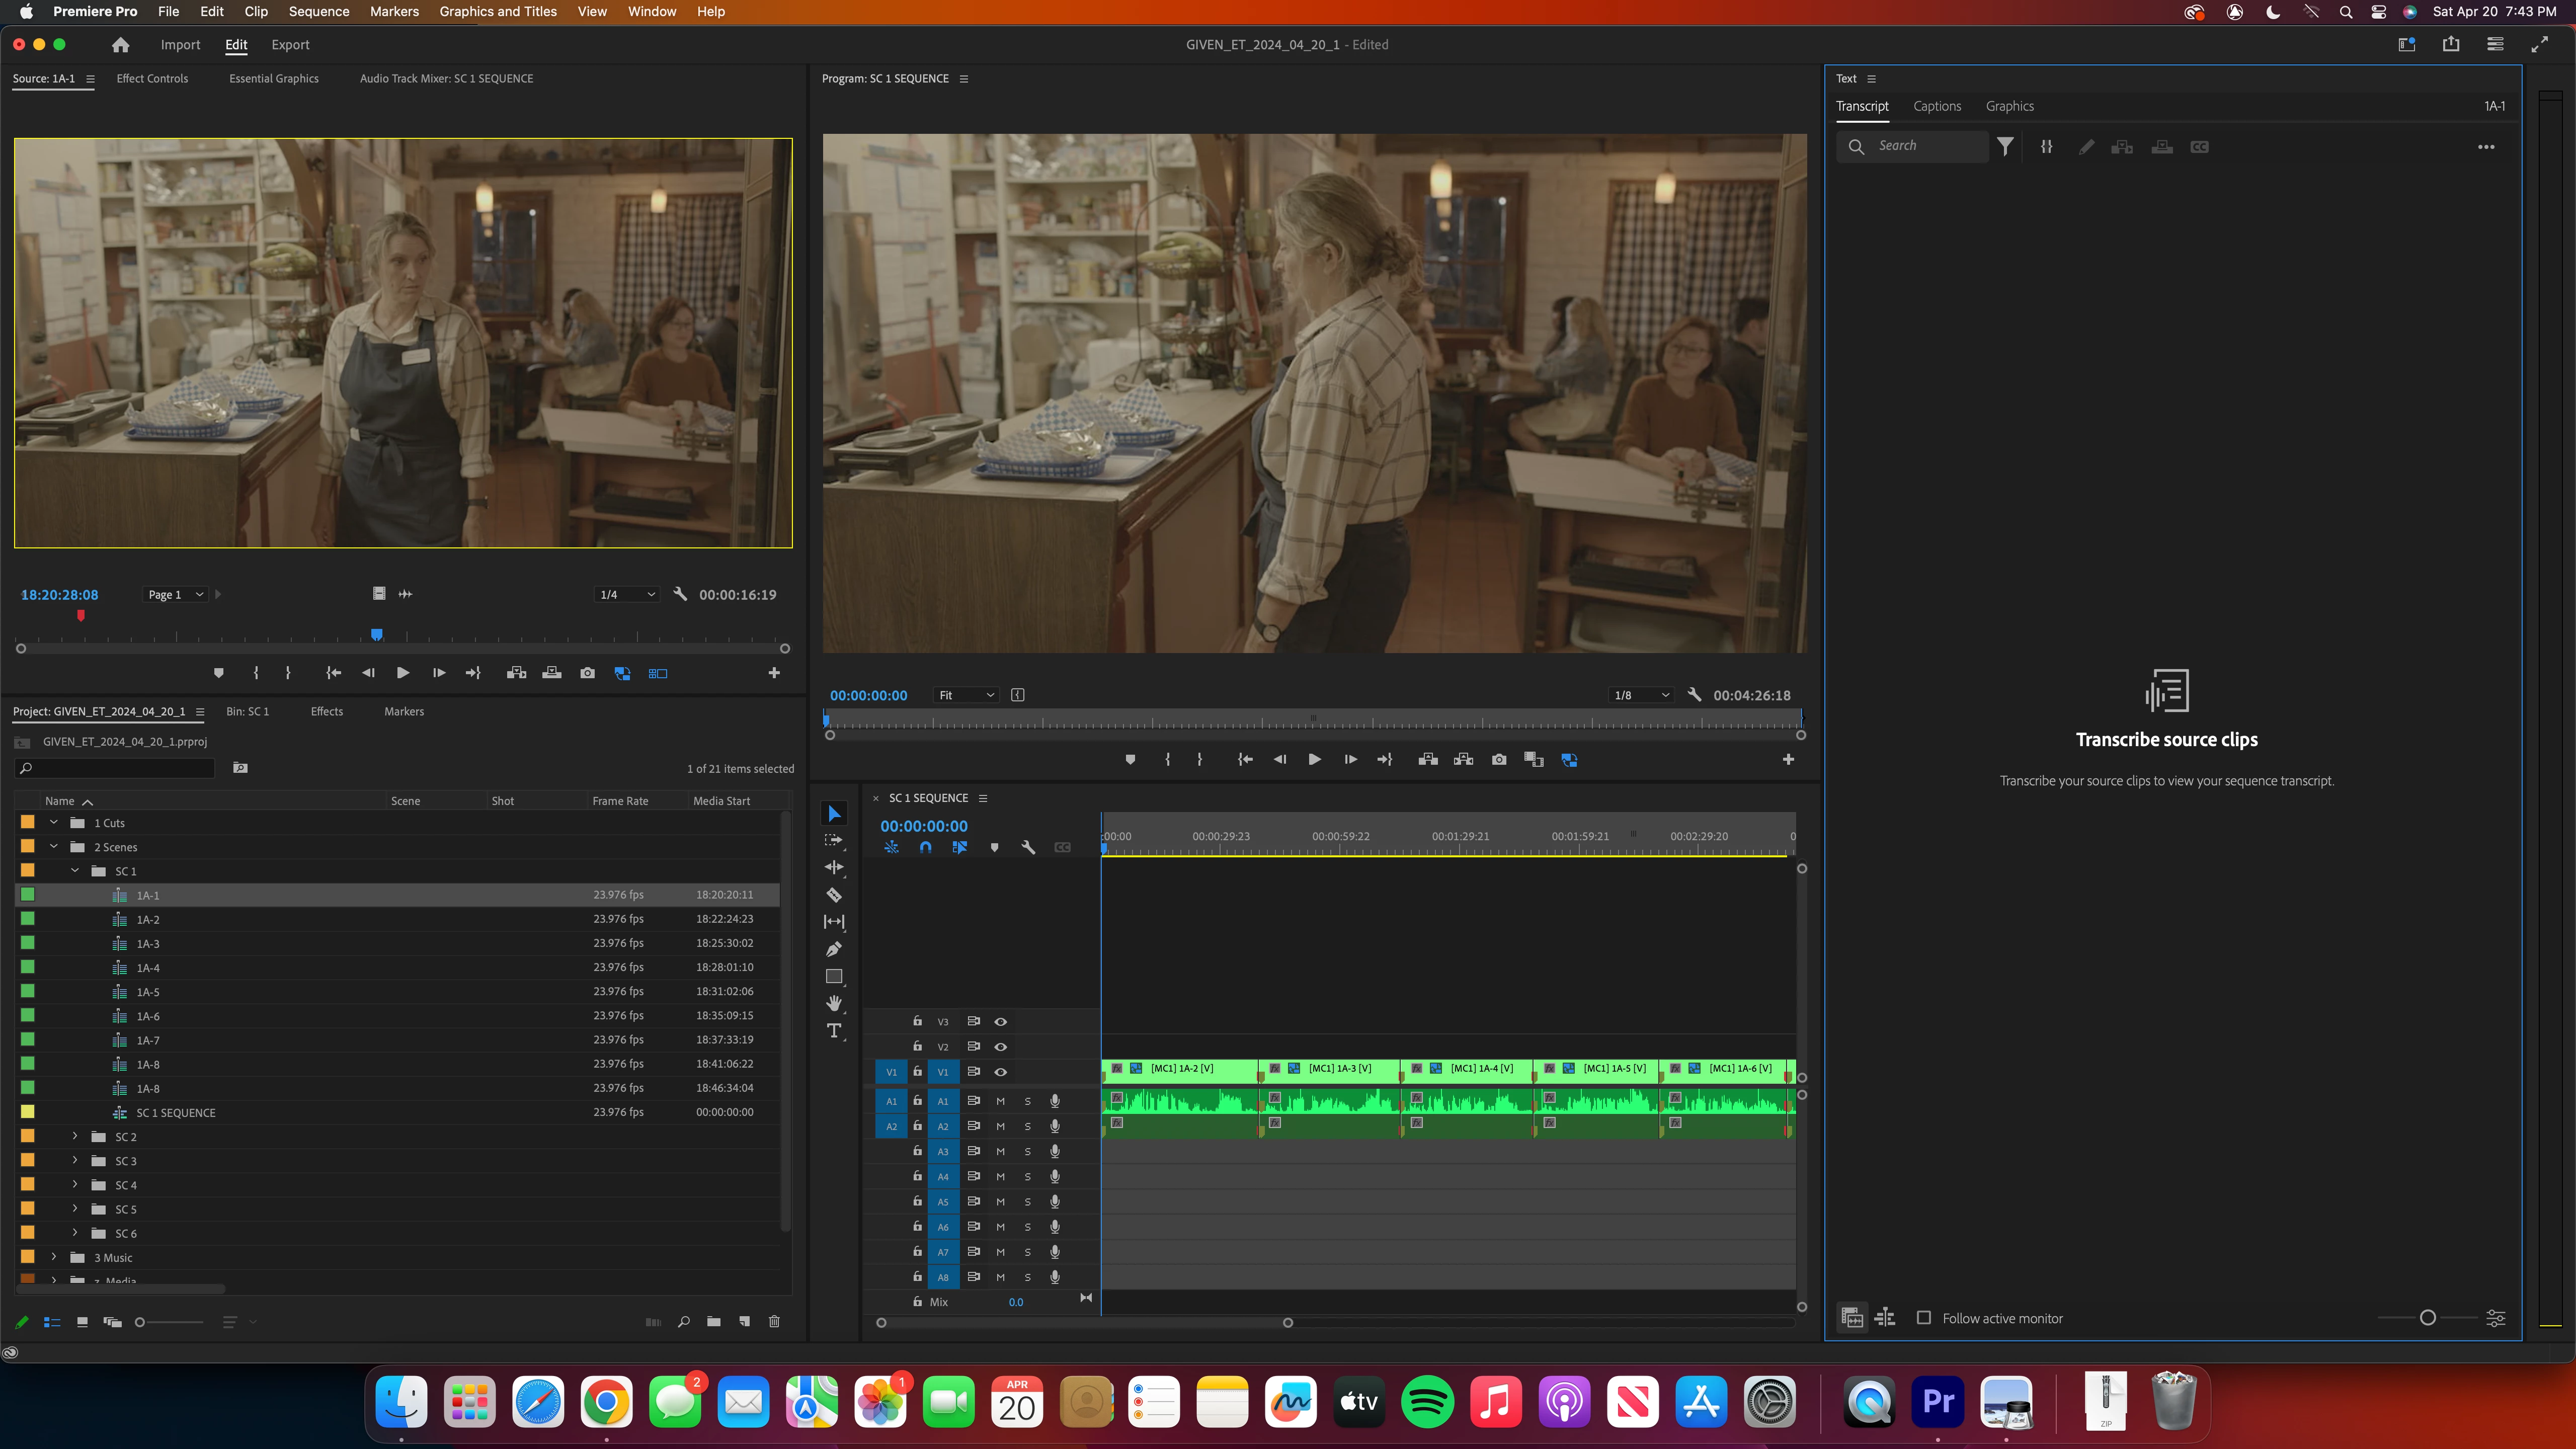Select the Ripple Edit tool

[833, 867]
